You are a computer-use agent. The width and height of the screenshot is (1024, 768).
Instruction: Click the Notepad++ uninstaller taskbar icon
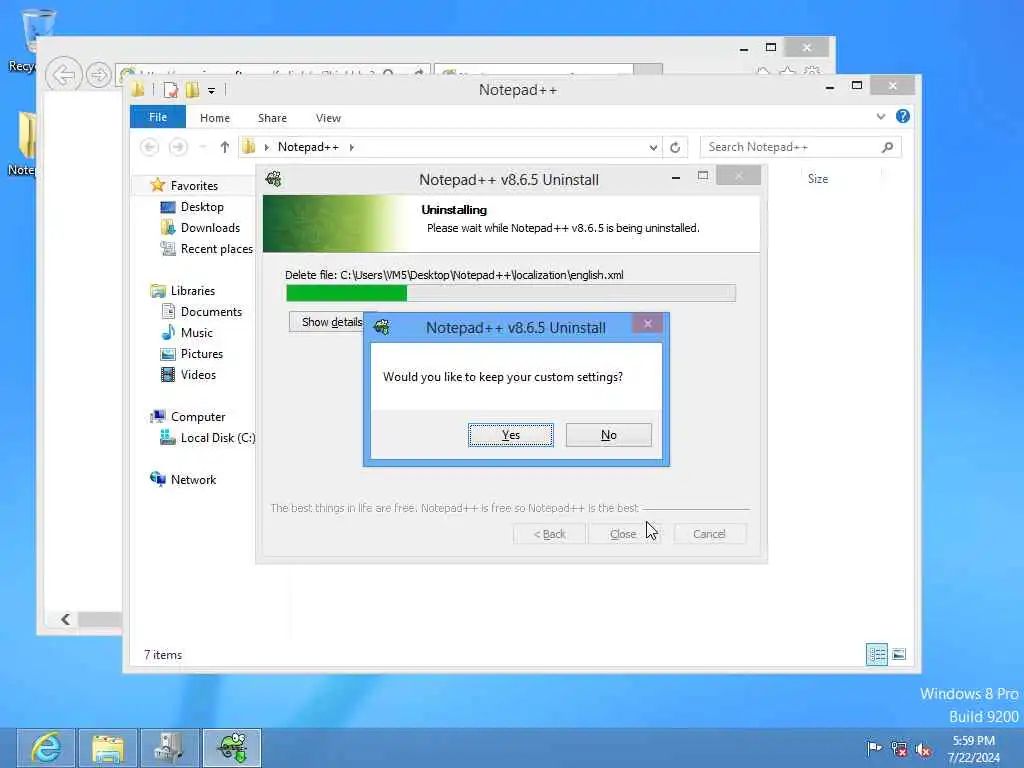[x=232, y=748]
